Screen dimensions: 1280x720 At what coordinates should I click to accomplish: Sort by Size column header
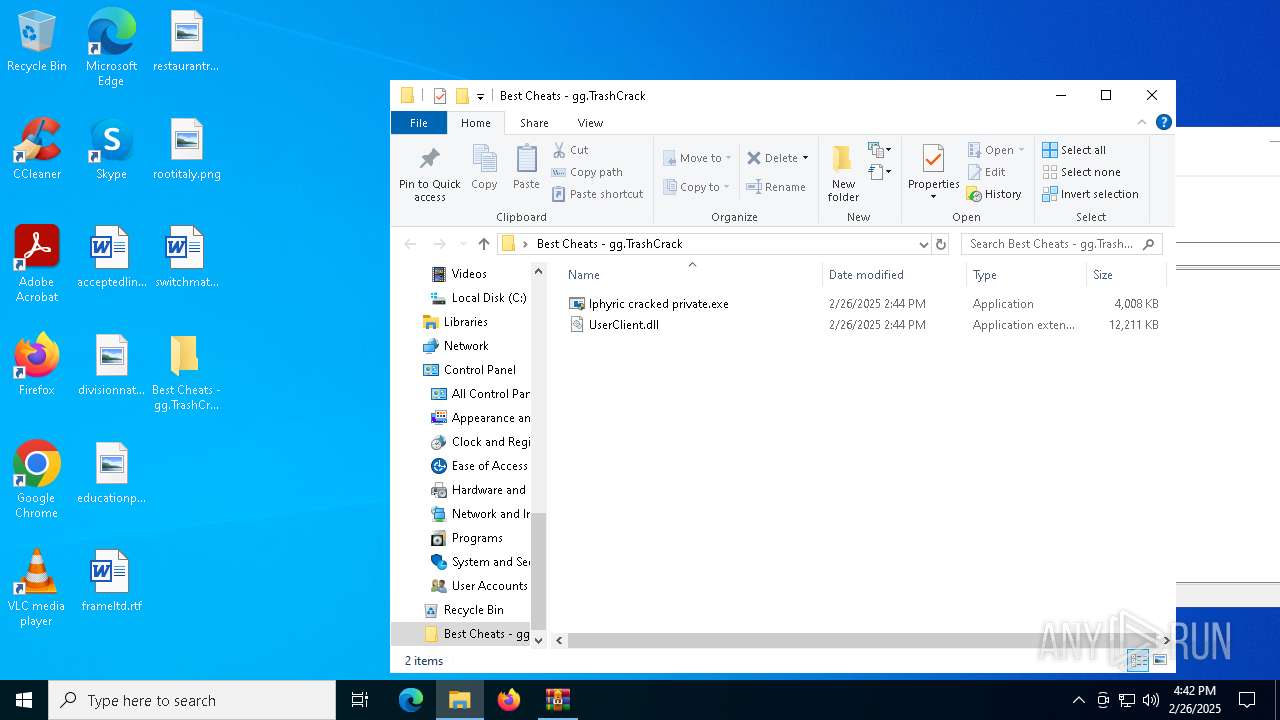pos(1103,275)
